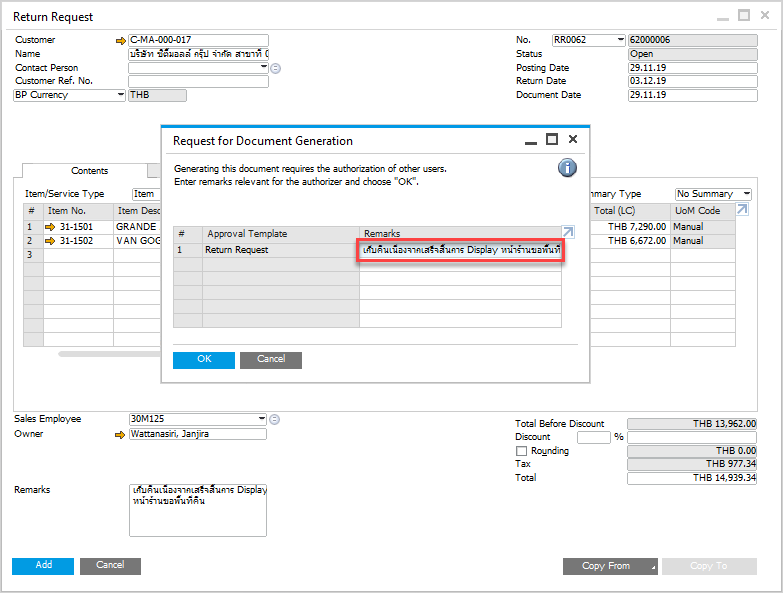Open the RR0062 series dropdown
The image size is (783, 593).
tap(620, 39)
